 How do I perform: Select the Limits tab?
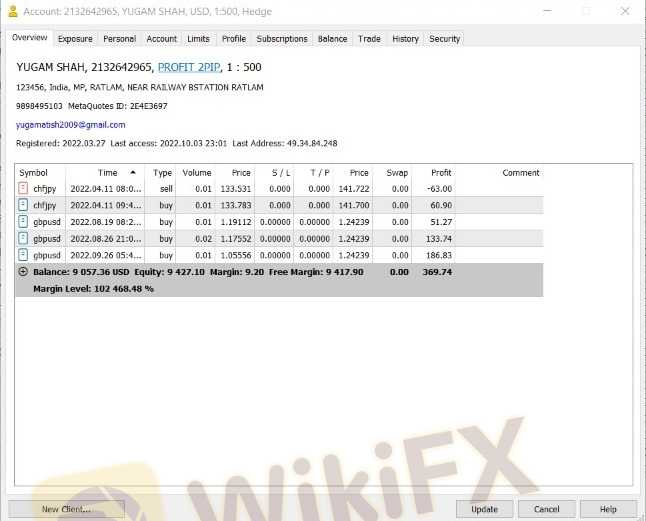[198, 39]
